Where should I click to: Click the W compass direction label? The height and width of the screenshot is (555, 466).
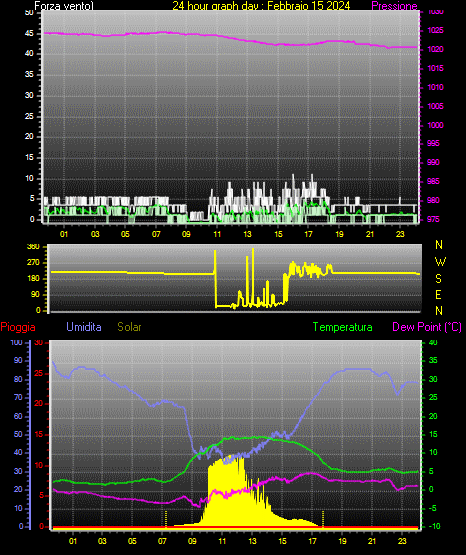point(440,262)
